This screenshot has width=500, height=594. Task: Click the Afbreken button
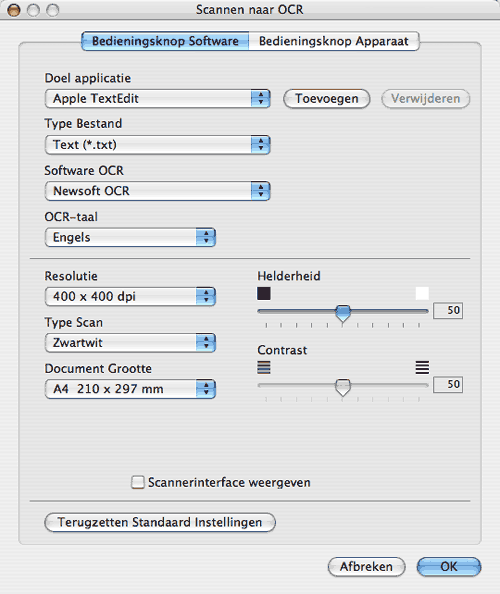[x=366, y=567]
